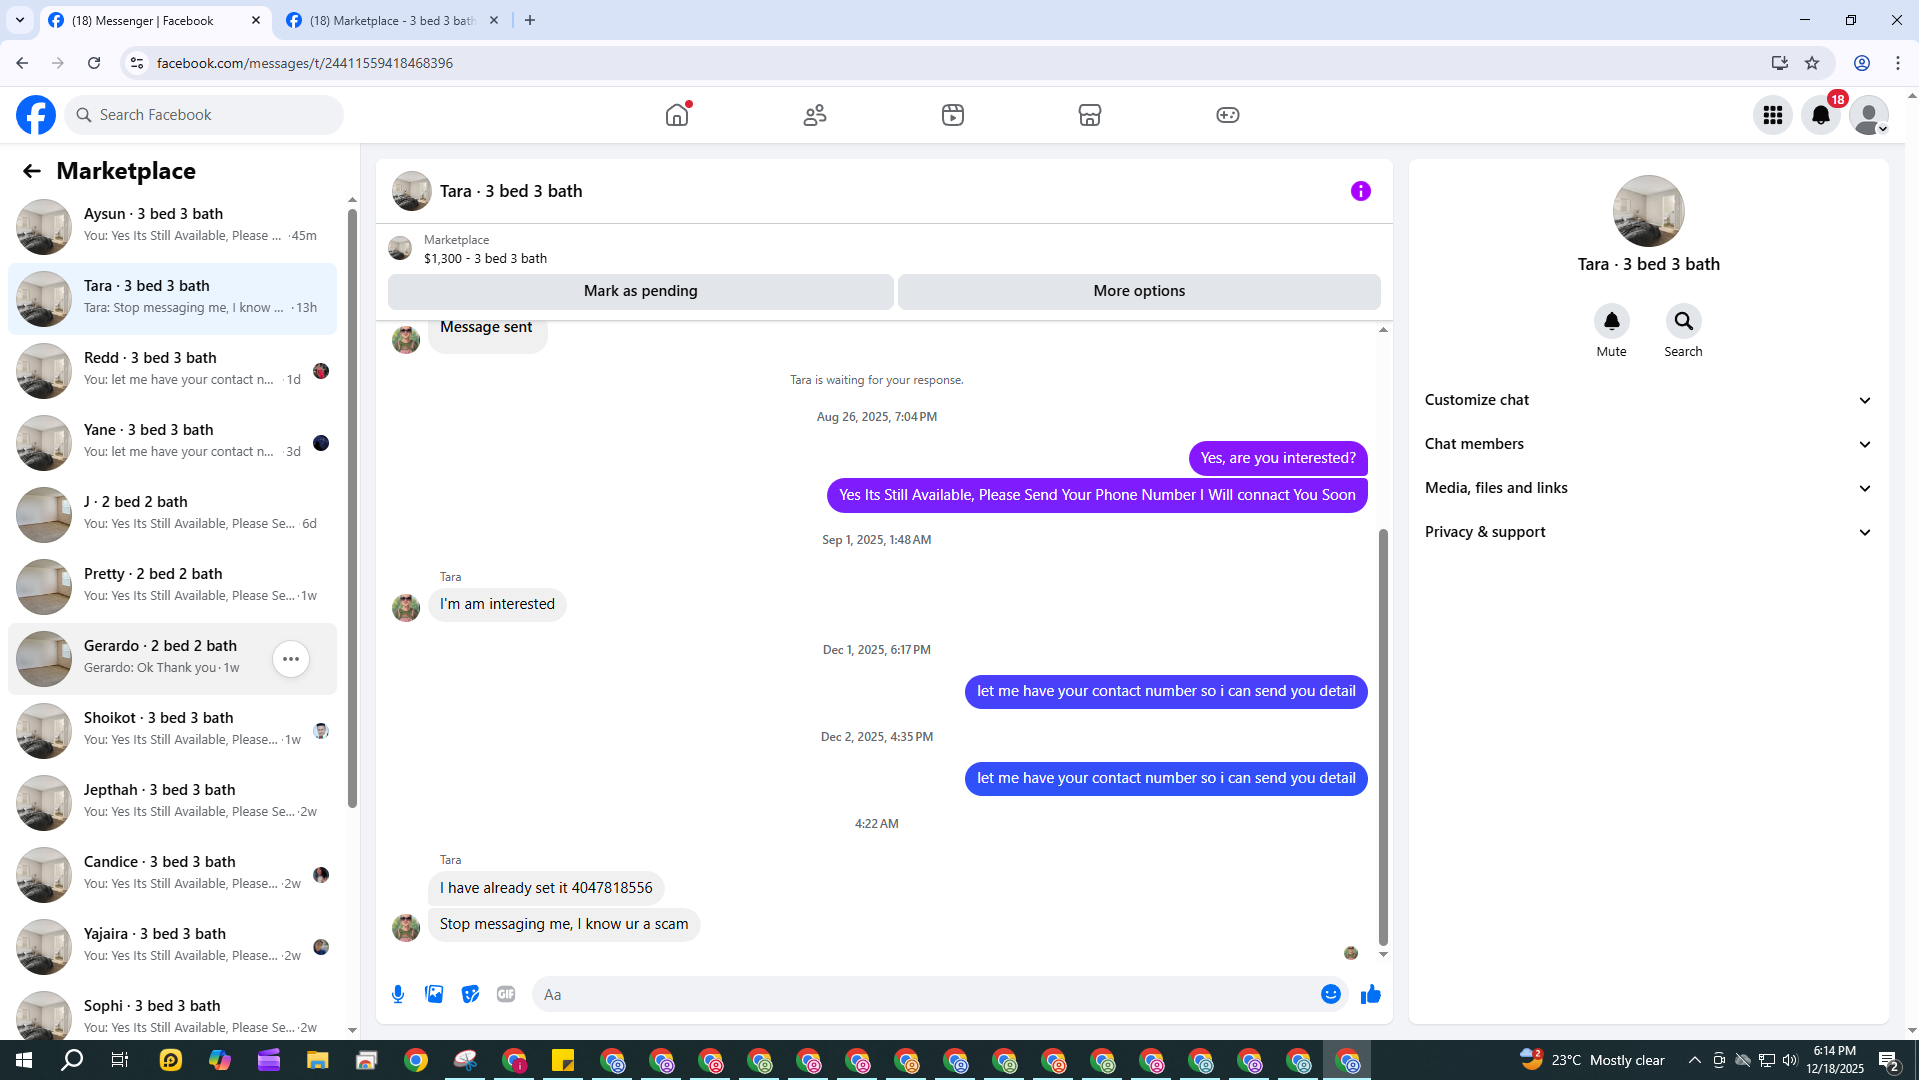This screenshot has width=1919, height=1080.
Task: Switch to the Marketplace 3 bed 3 bath tab
Action: [x=393, y=20]
